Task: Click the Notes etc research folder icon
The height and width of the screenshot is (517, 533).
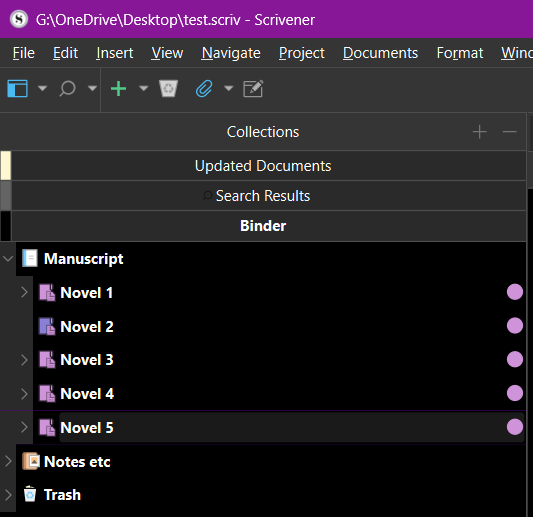Action: 31,461
